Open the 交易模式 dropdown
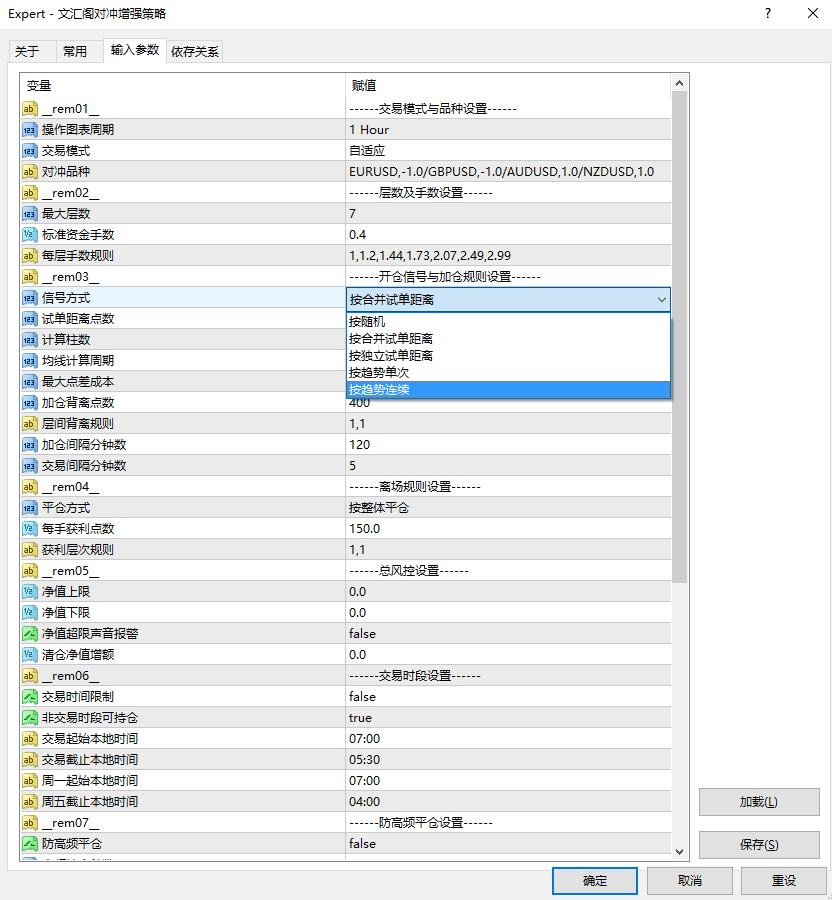Image resolution: width=832 pixels, height=900 pixels. point(500,150)
